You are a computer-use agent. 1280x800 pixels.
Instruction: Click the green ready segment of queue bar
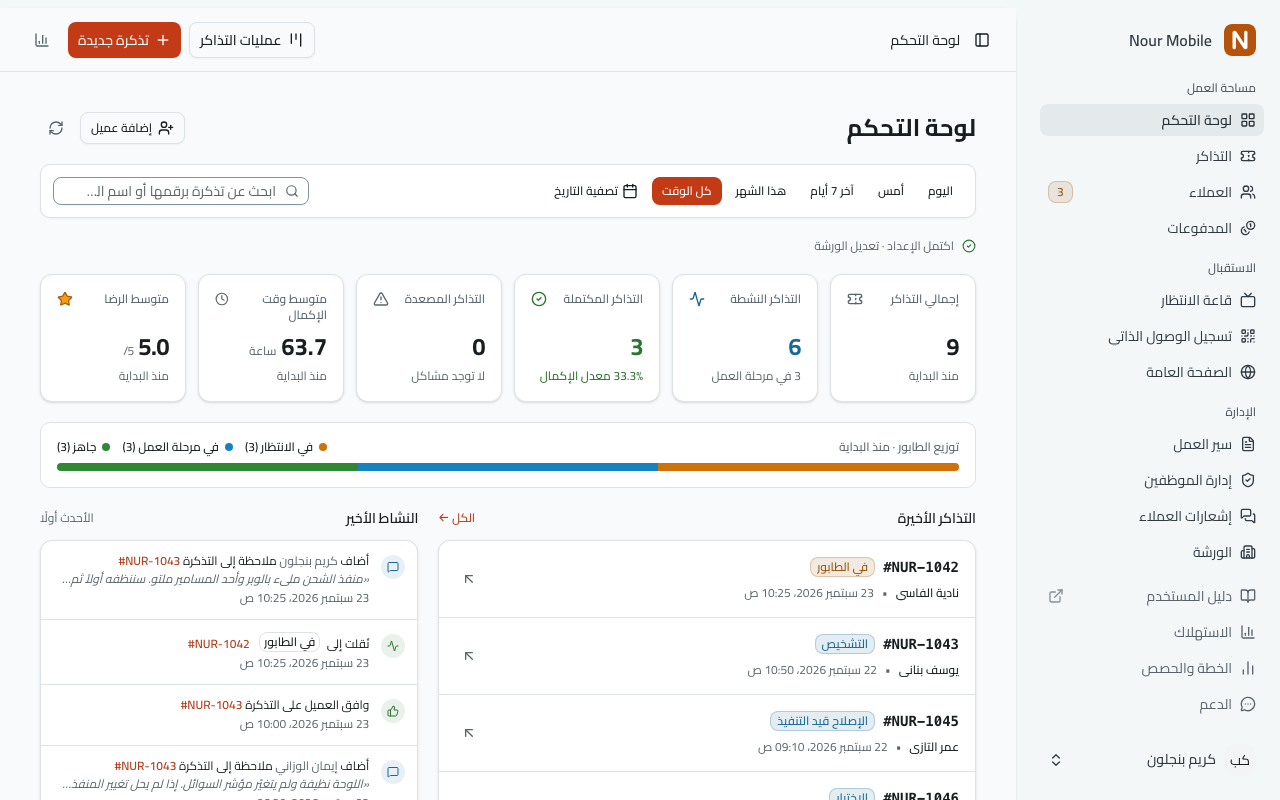click(207, 467)
